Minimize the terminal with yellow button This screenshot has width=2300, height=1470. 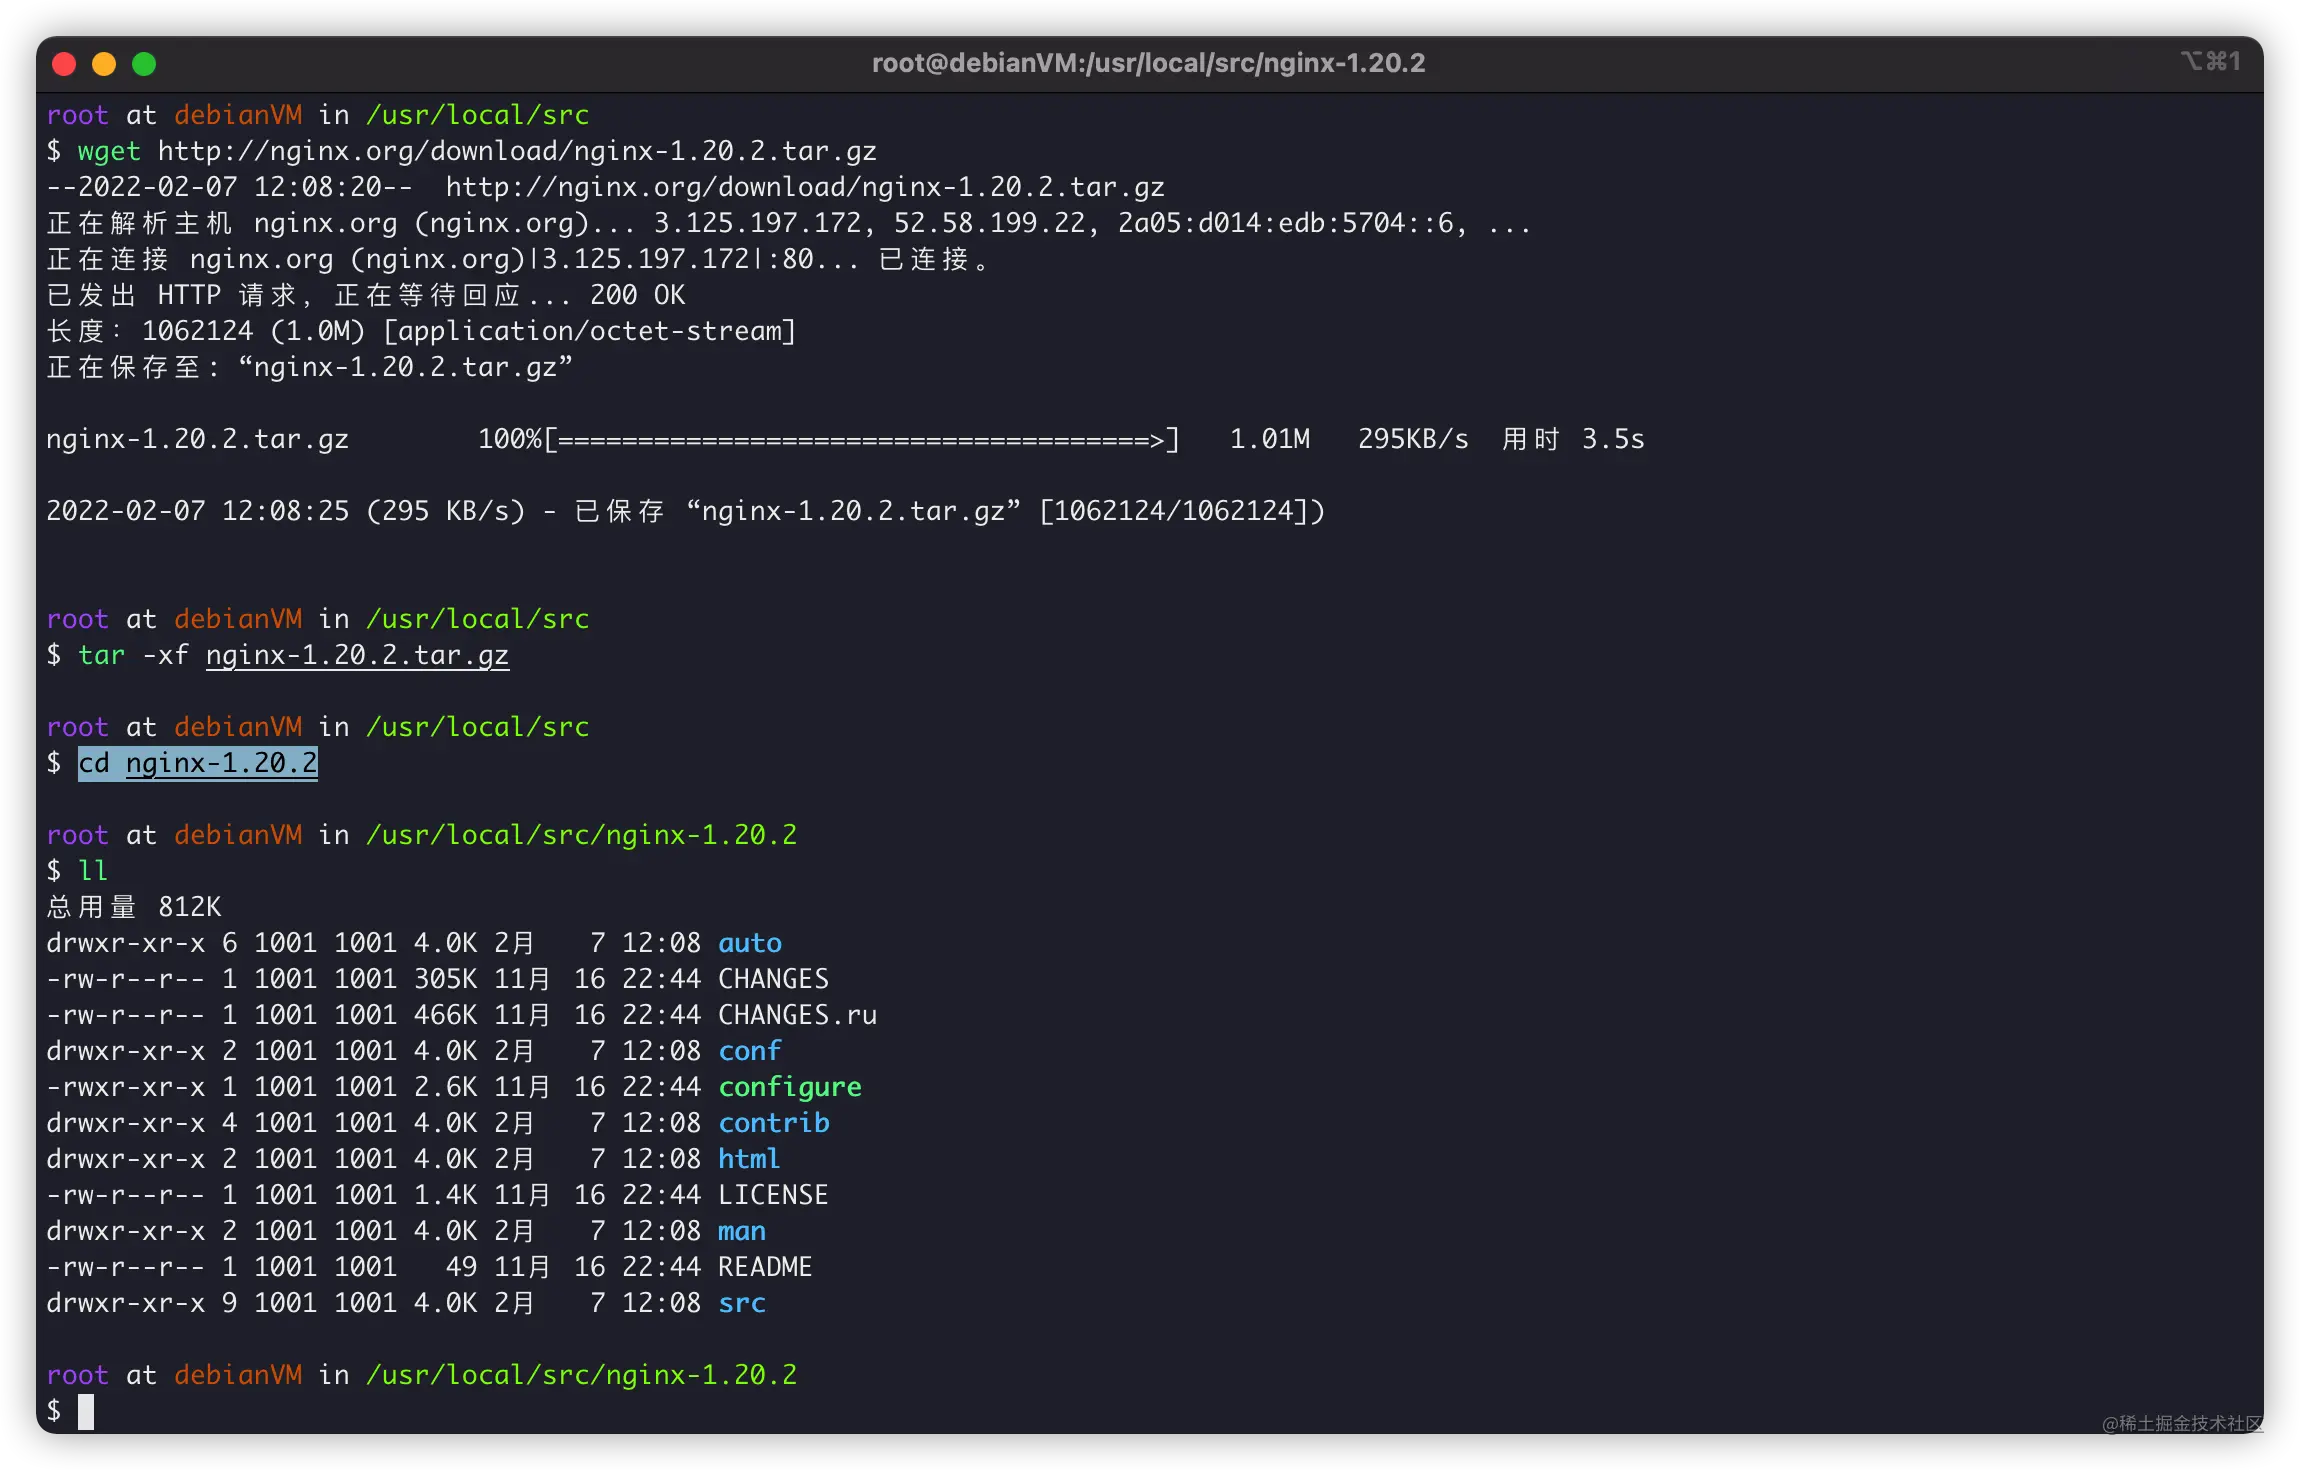[x=104, y=64]
